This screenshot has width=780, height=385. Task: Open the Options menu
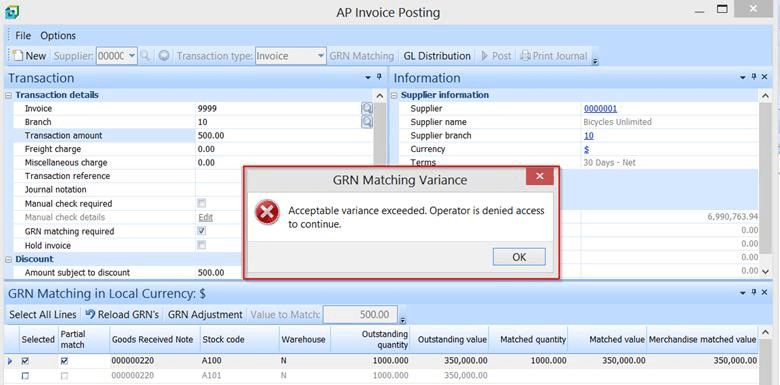[x=58, y=36]
